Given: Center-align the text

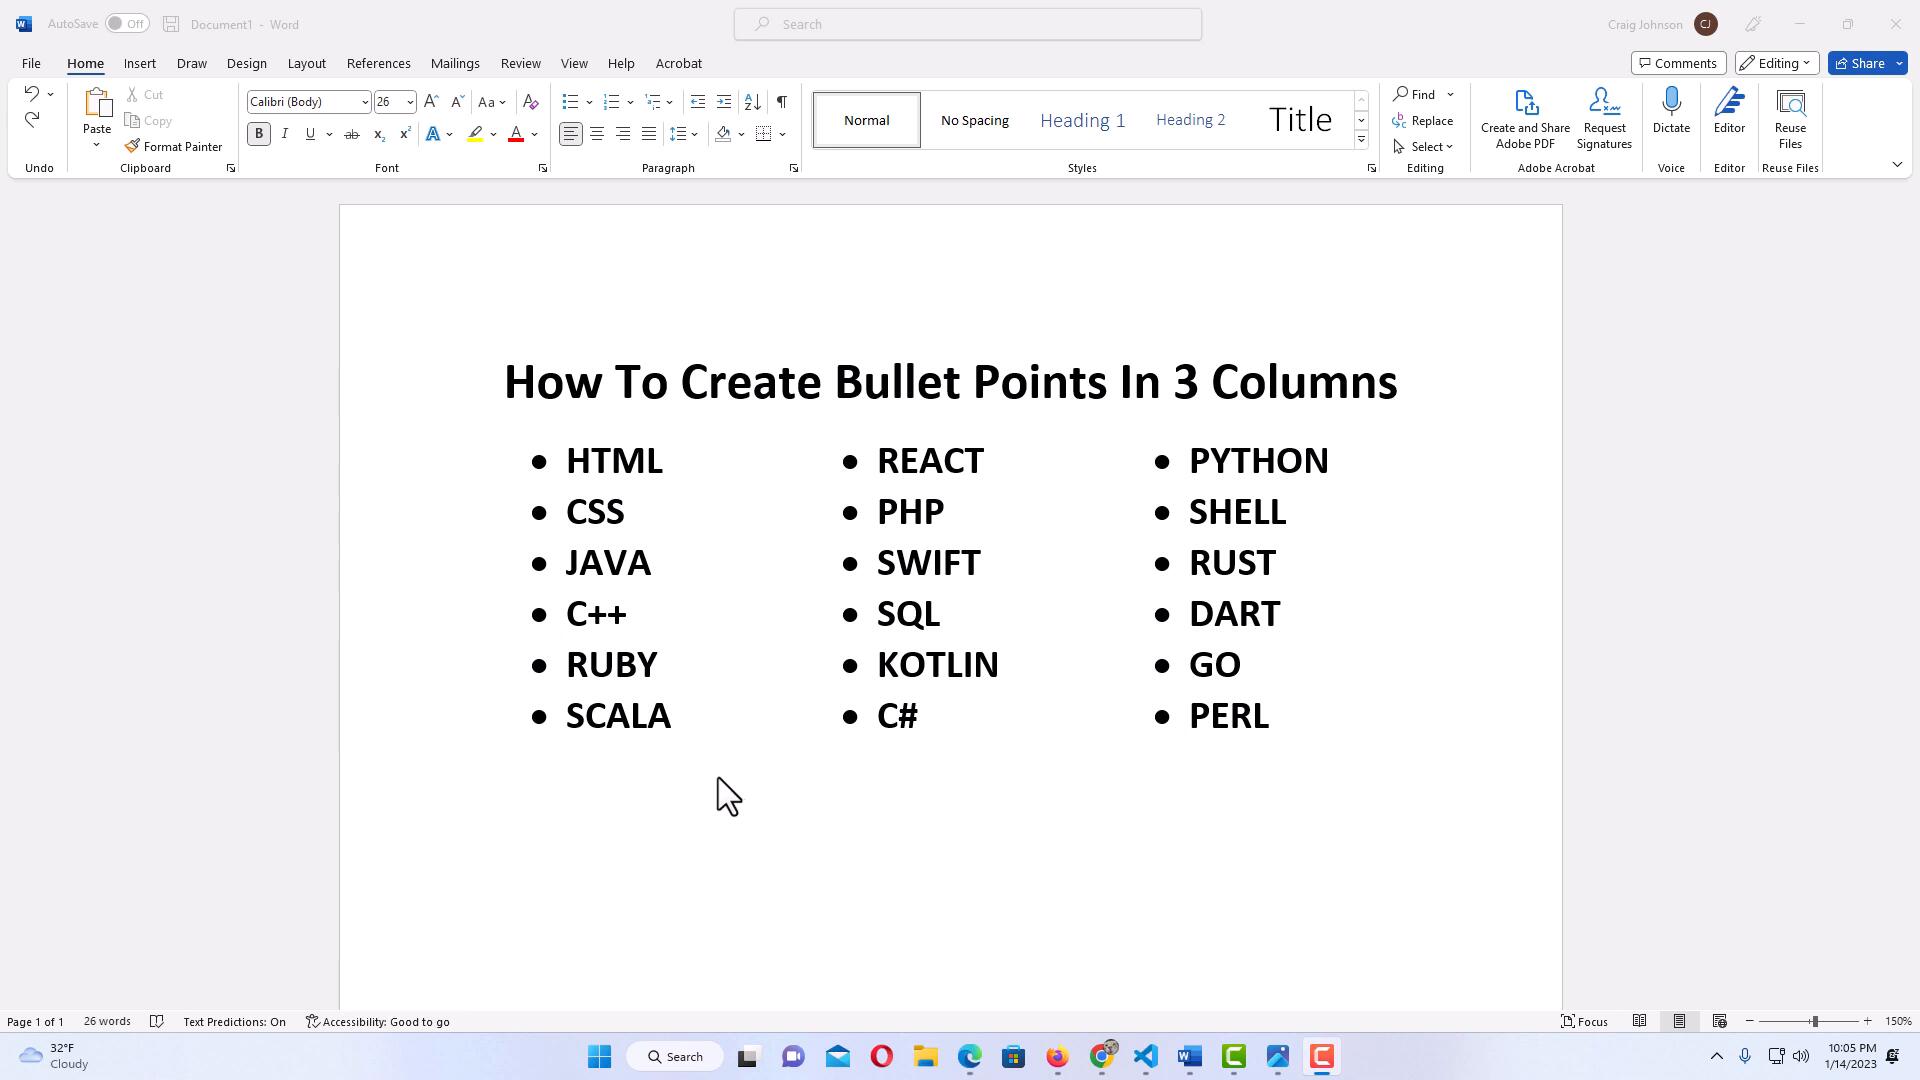Looking at the screenshot, I should coord(597,134).
